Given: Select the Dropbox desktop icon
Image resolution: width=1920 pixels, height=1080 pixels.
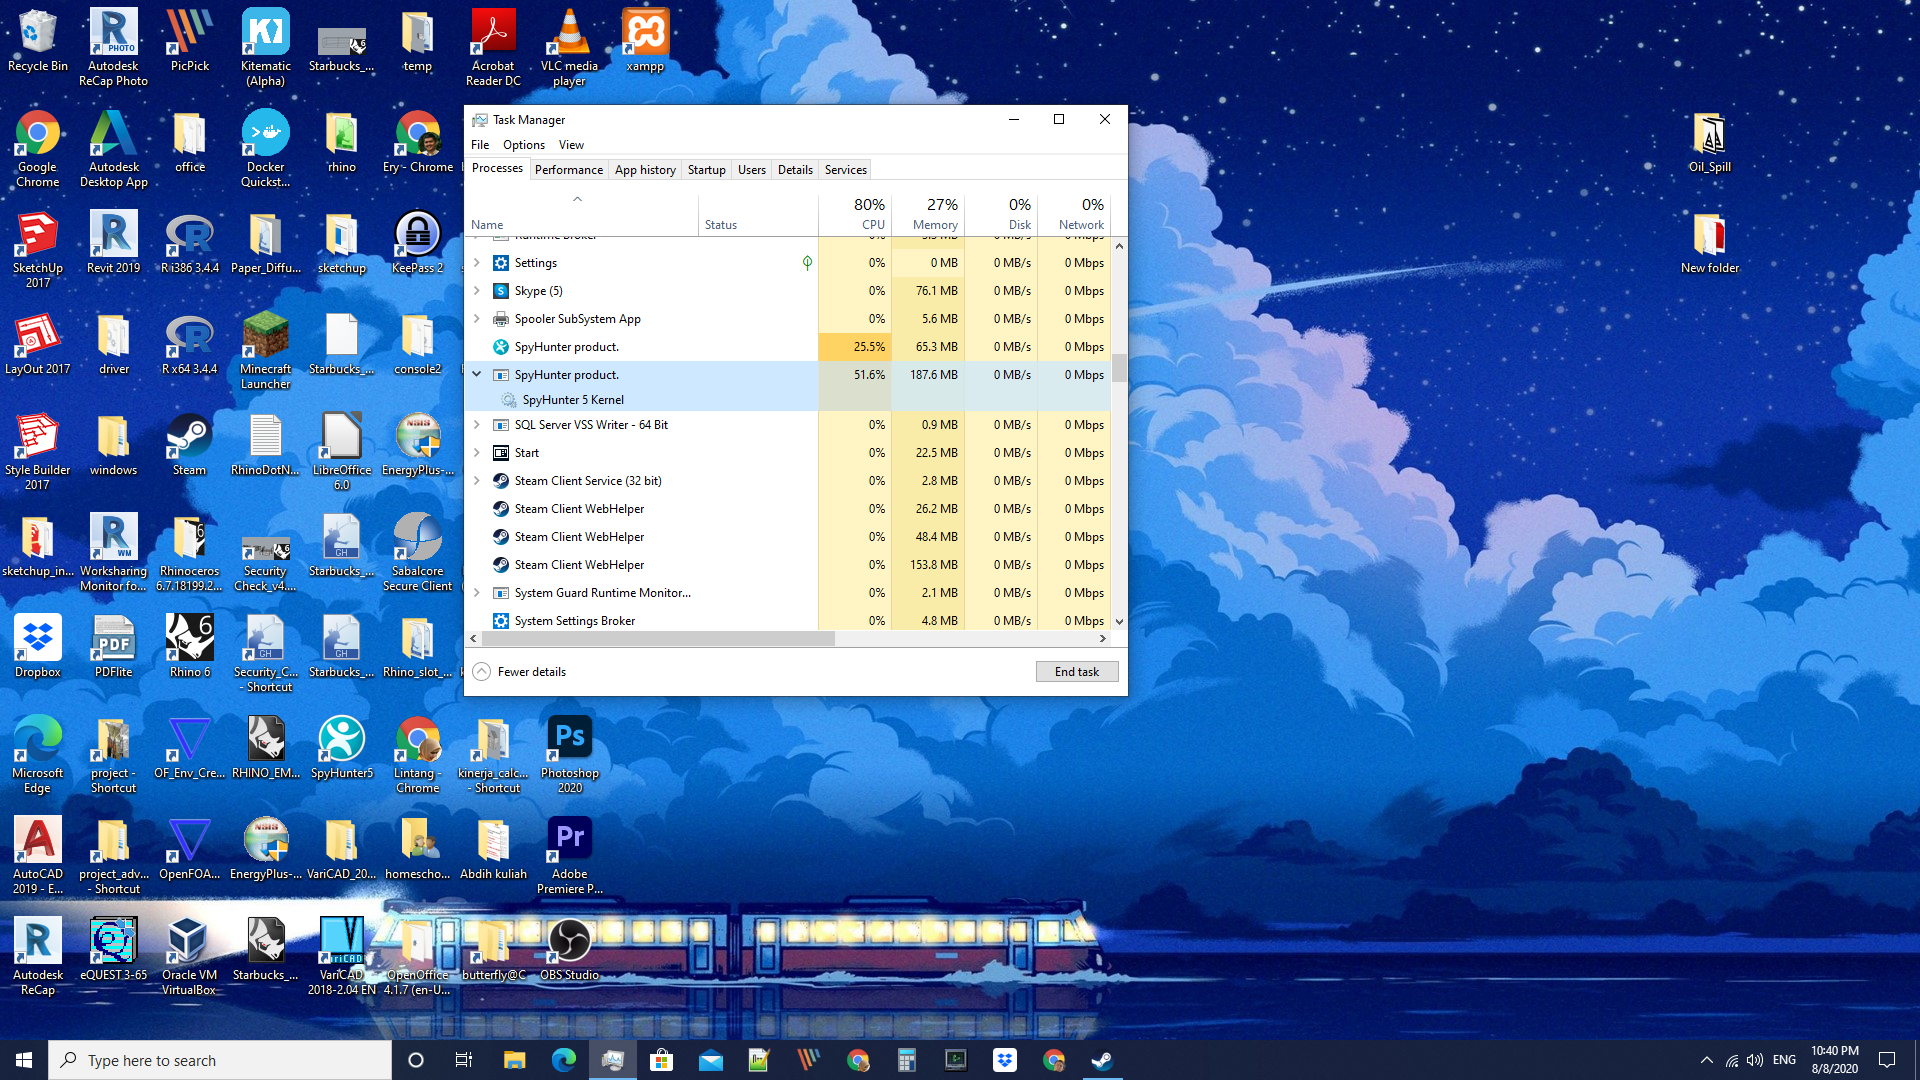Looking at the screenshot, I should (x=38, y=647).
